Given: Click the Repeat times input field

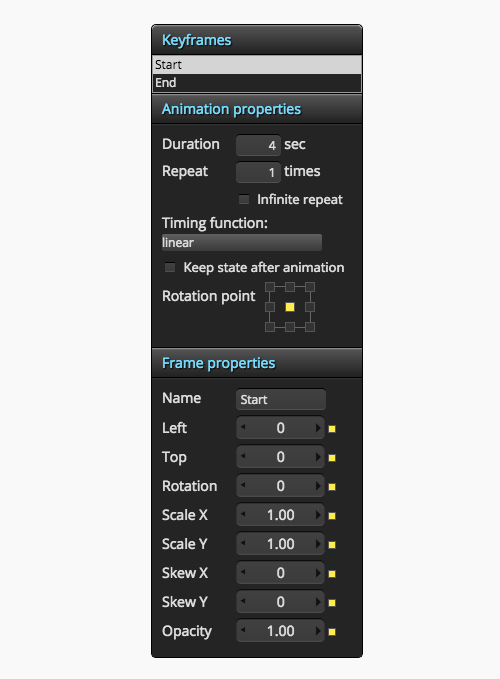Looking at the screenshot, I should coord(258,172).
